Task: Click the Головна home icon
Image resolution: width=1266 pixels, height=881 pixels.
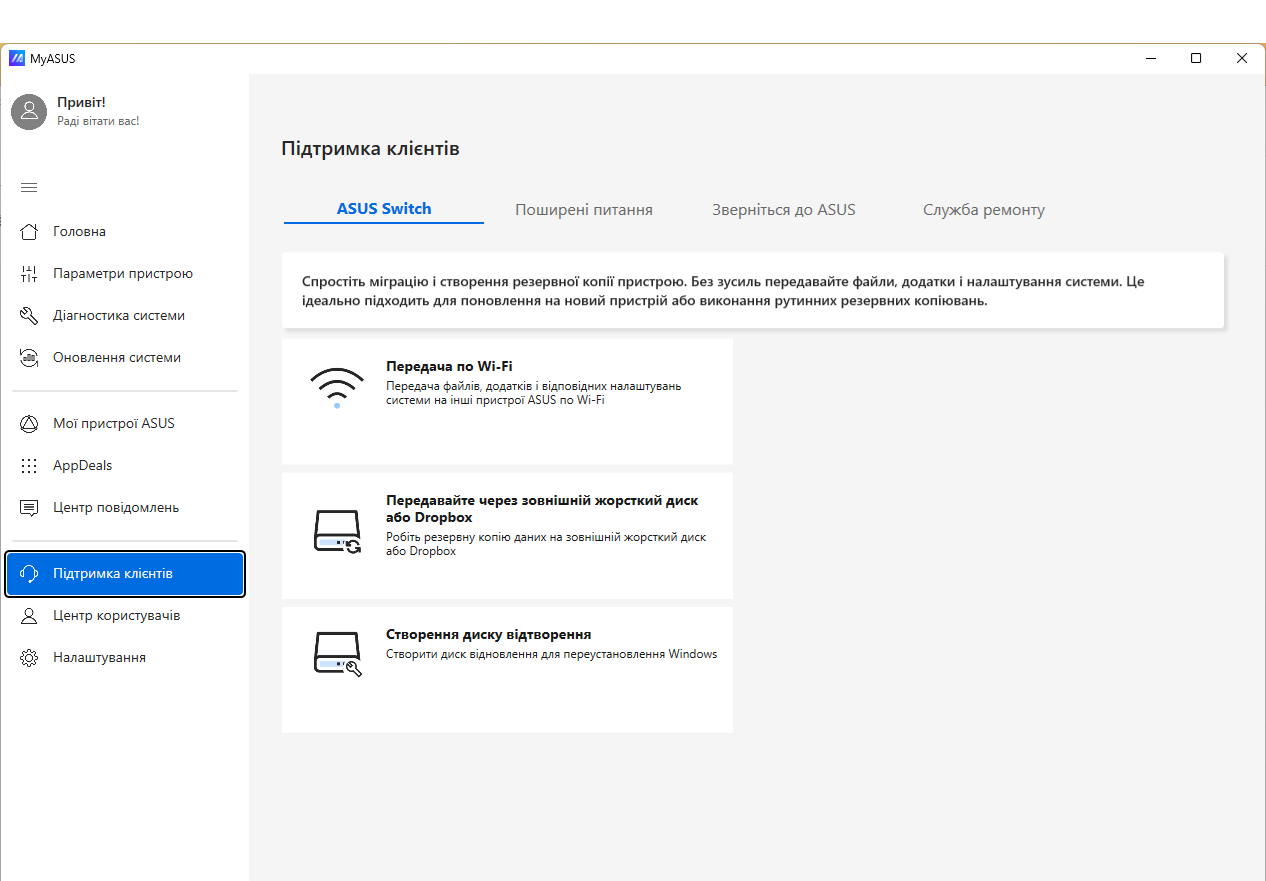Action: coord(29,231)
